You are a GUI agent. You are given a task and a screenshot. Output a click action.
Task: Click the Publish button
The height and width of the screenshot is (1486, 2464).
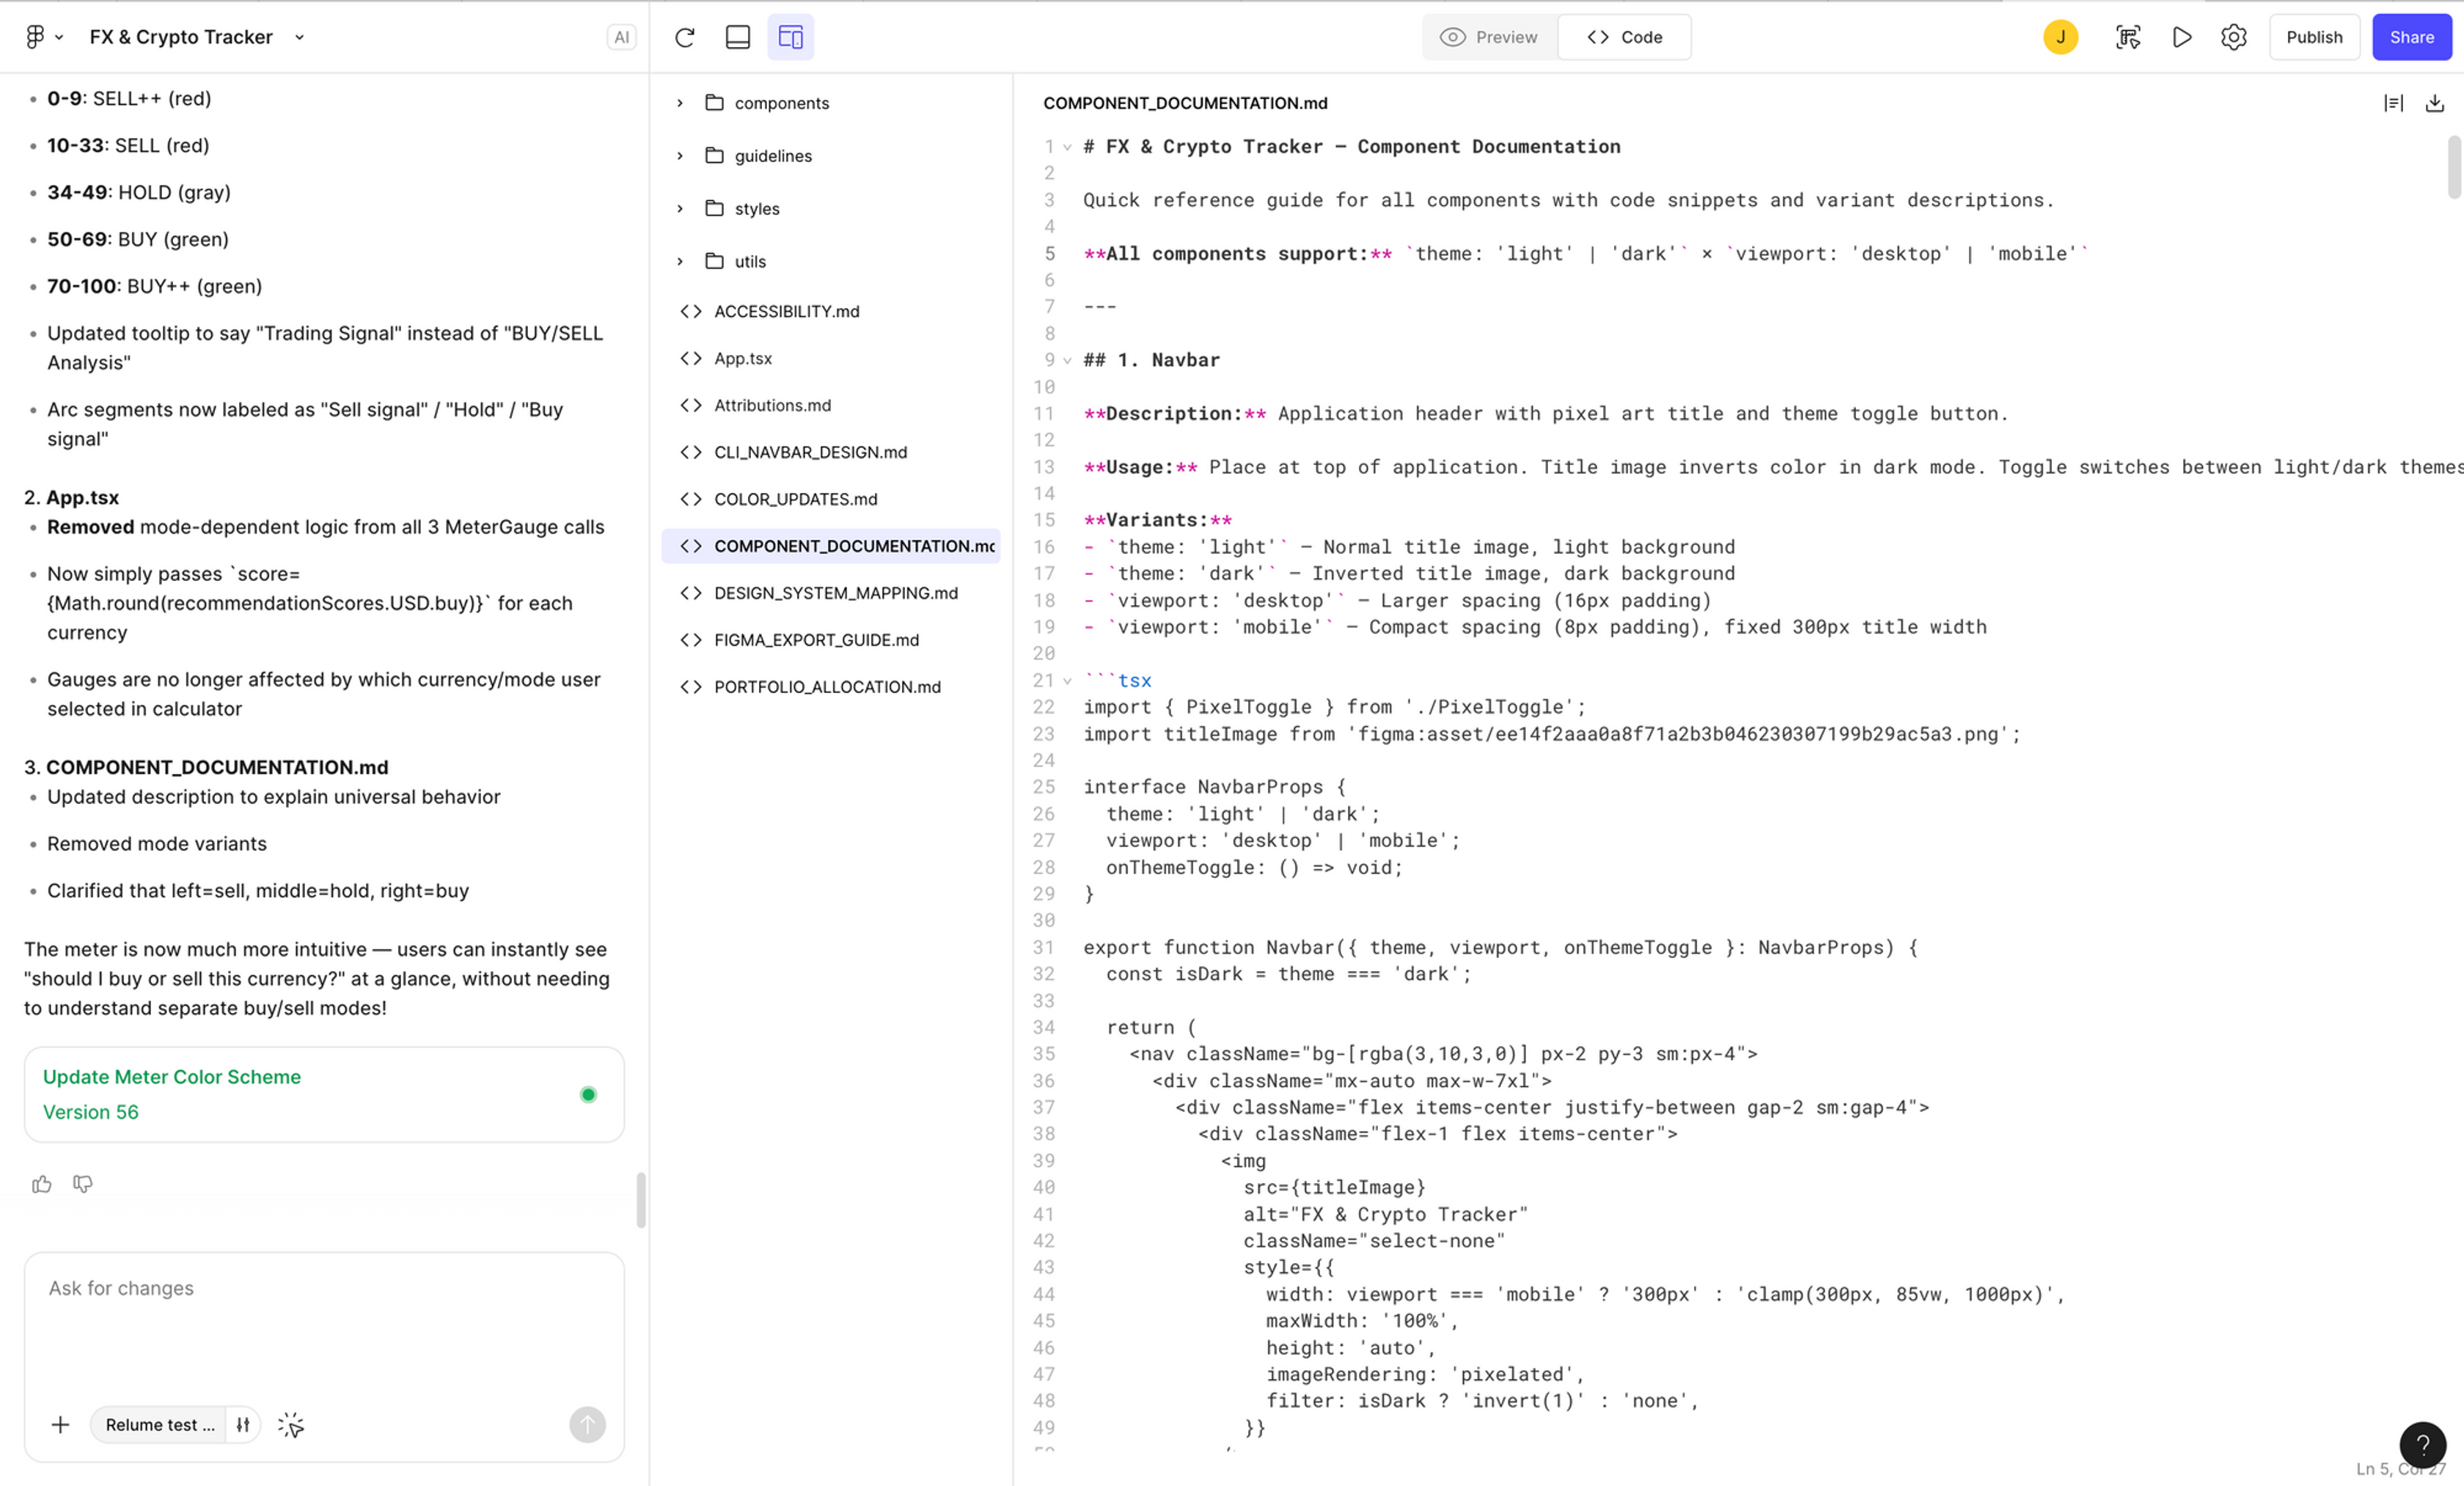2314,37
